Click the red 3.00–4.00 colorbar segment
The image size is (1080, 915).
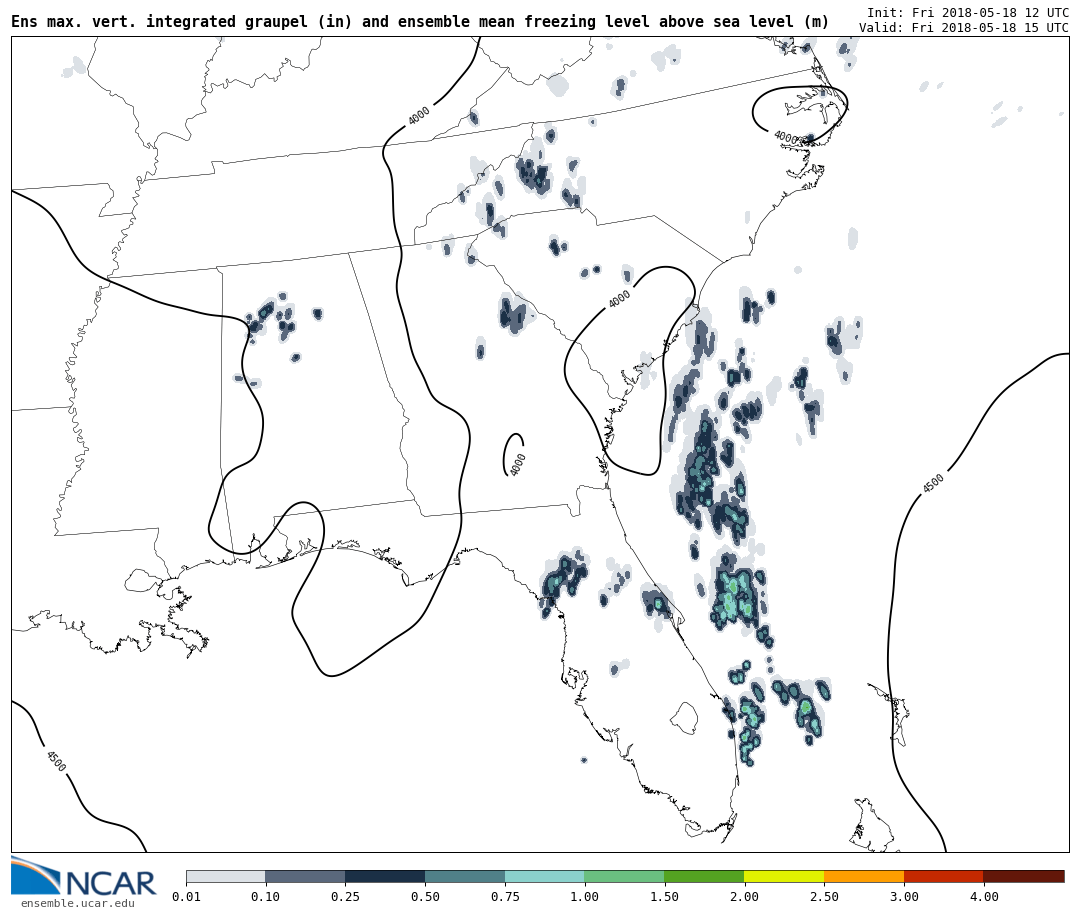[944, 876]
